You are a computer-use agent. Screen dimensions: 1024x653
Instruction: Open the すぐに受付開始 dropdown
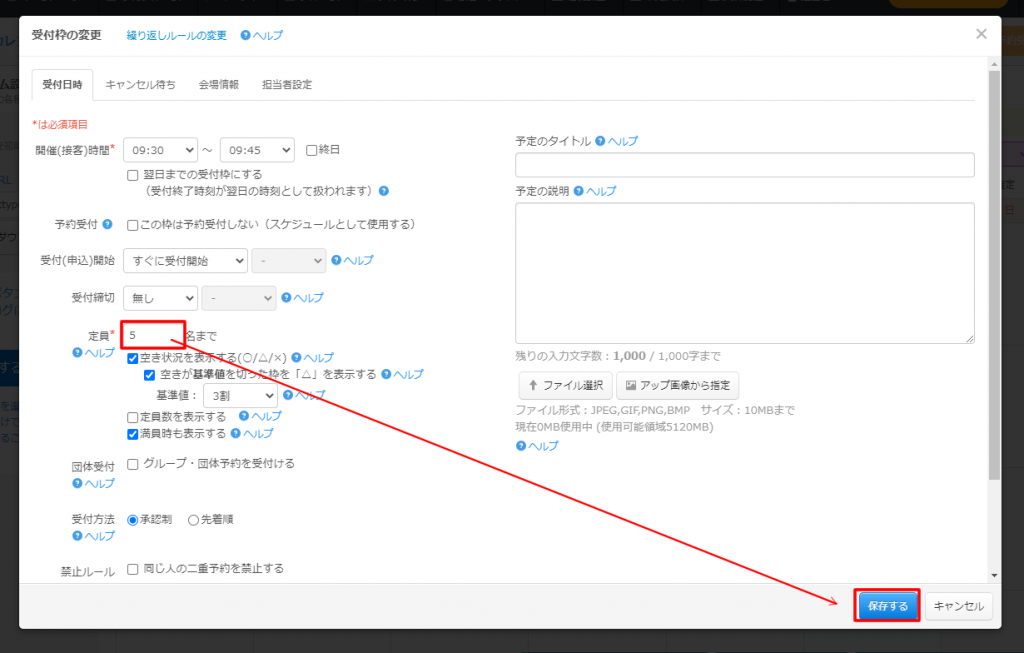(x=185, y=261)
